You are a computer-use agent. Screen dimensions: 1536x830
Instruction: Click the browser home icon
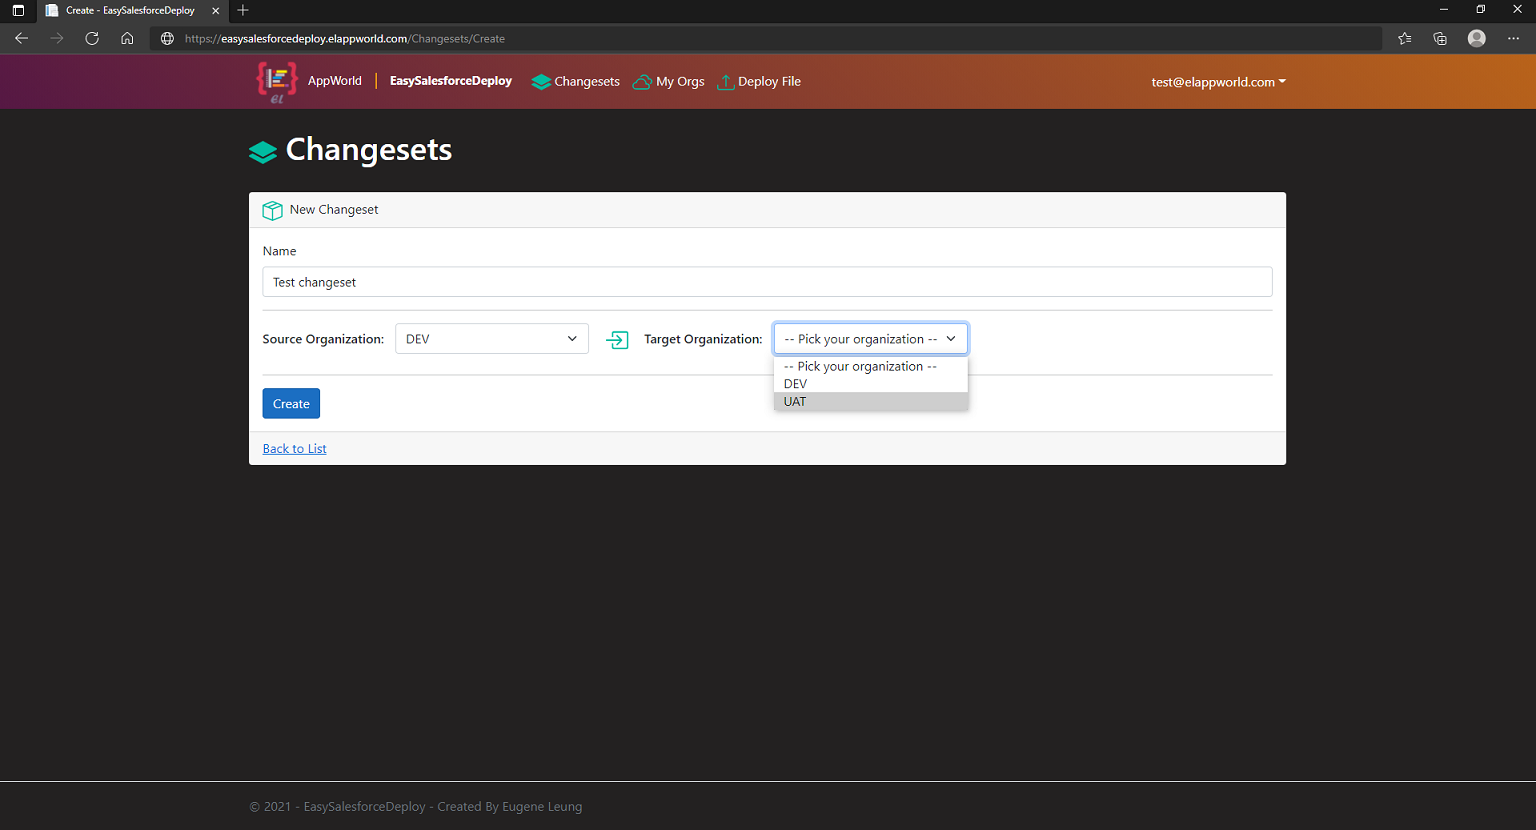(127, 38)
